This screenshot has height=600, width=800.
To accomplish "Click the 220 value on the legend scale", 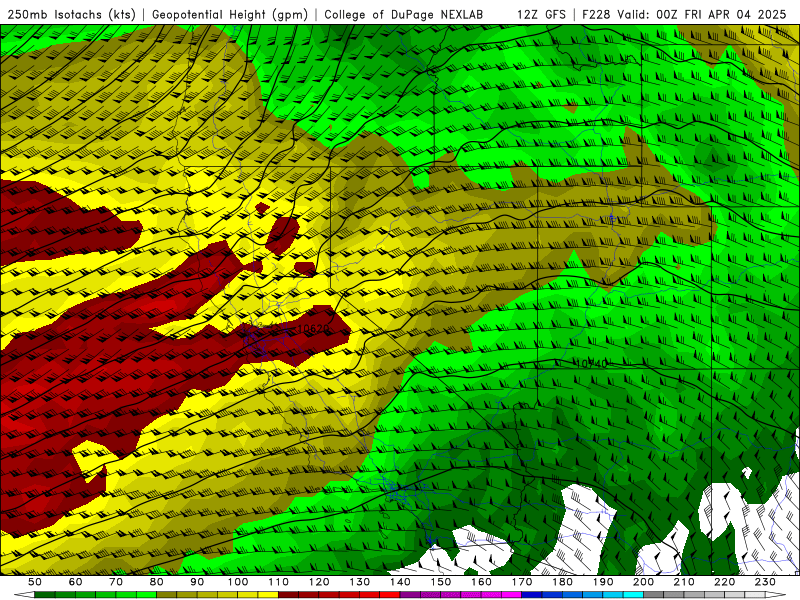I will (724, 582).
